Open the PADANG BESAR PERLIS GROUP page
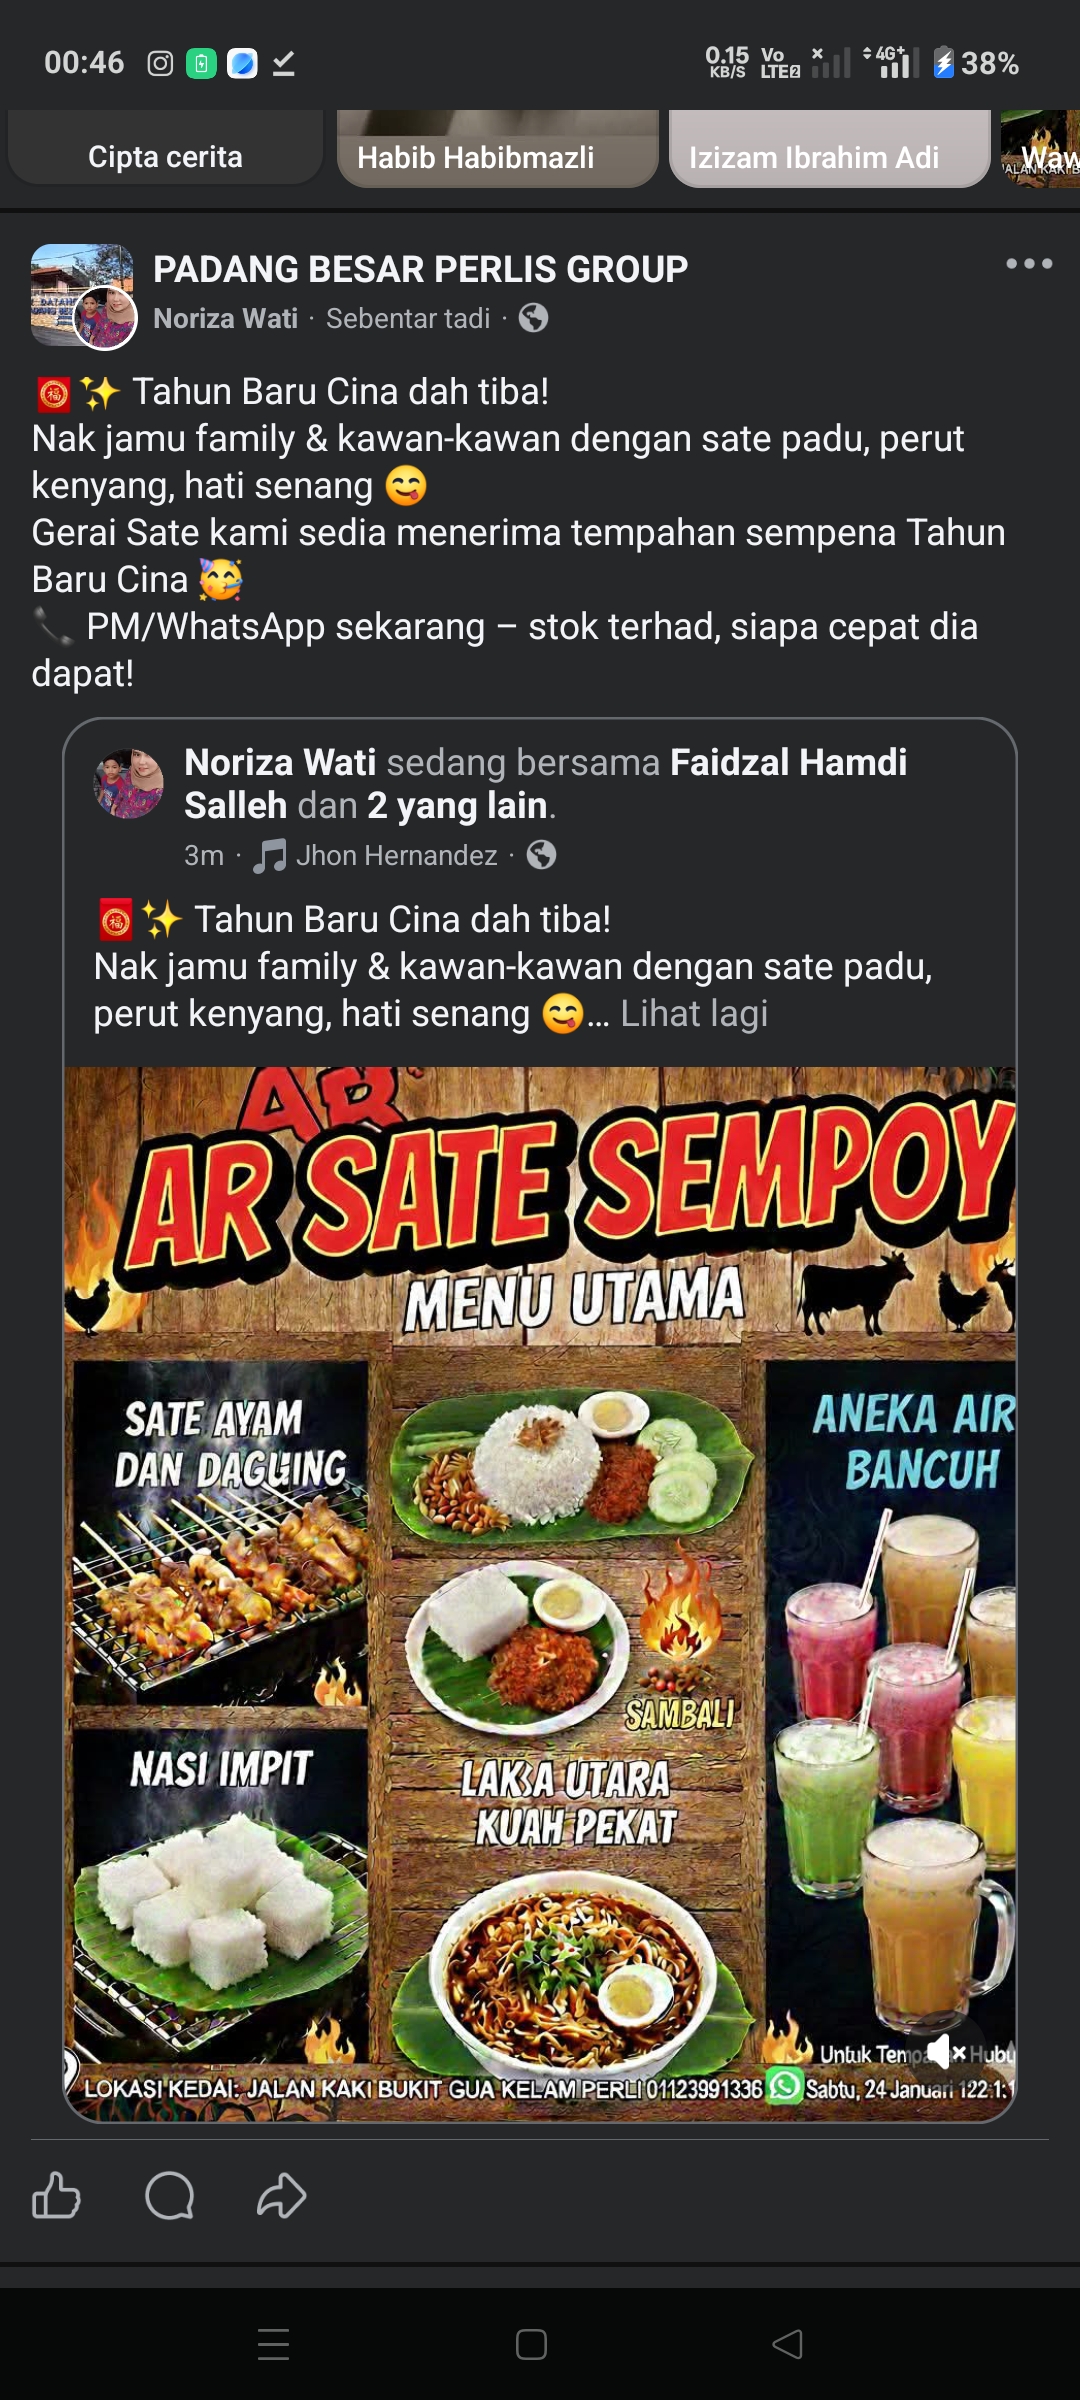This screenshot has height=2400, width=1080. 420,269
